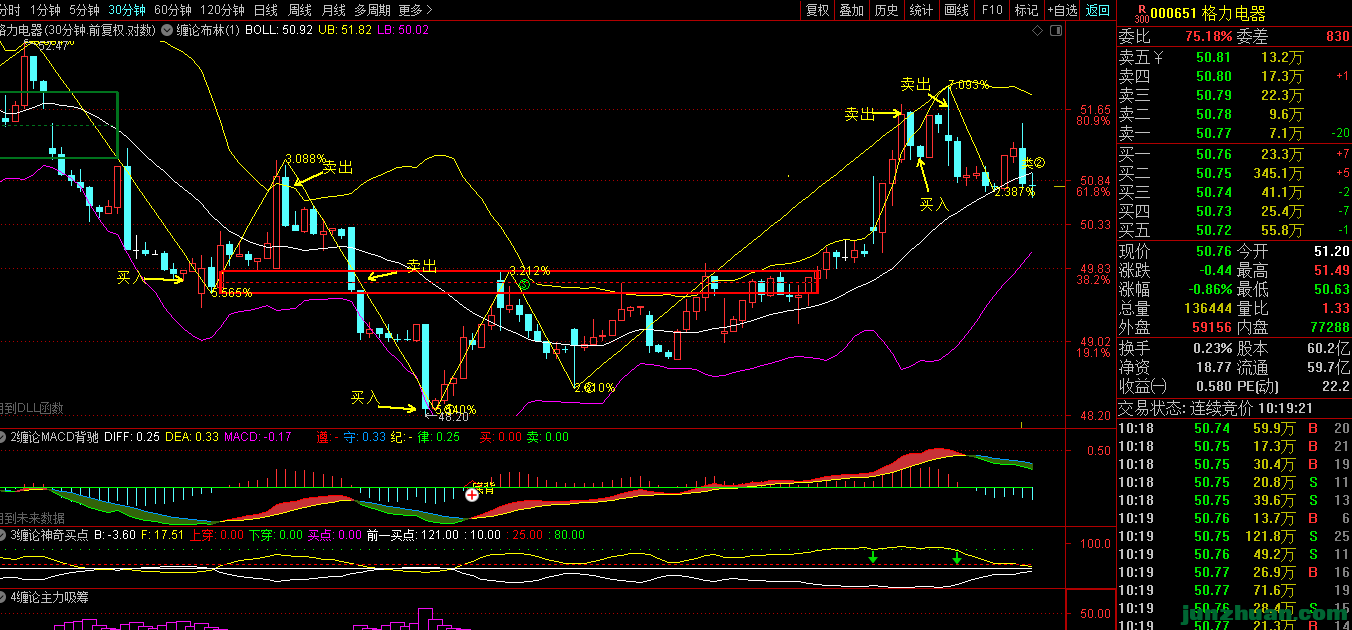Click the 最高 value 51.49
The height and width of the screenshot is (630, 1352).
coord(1331,270)
